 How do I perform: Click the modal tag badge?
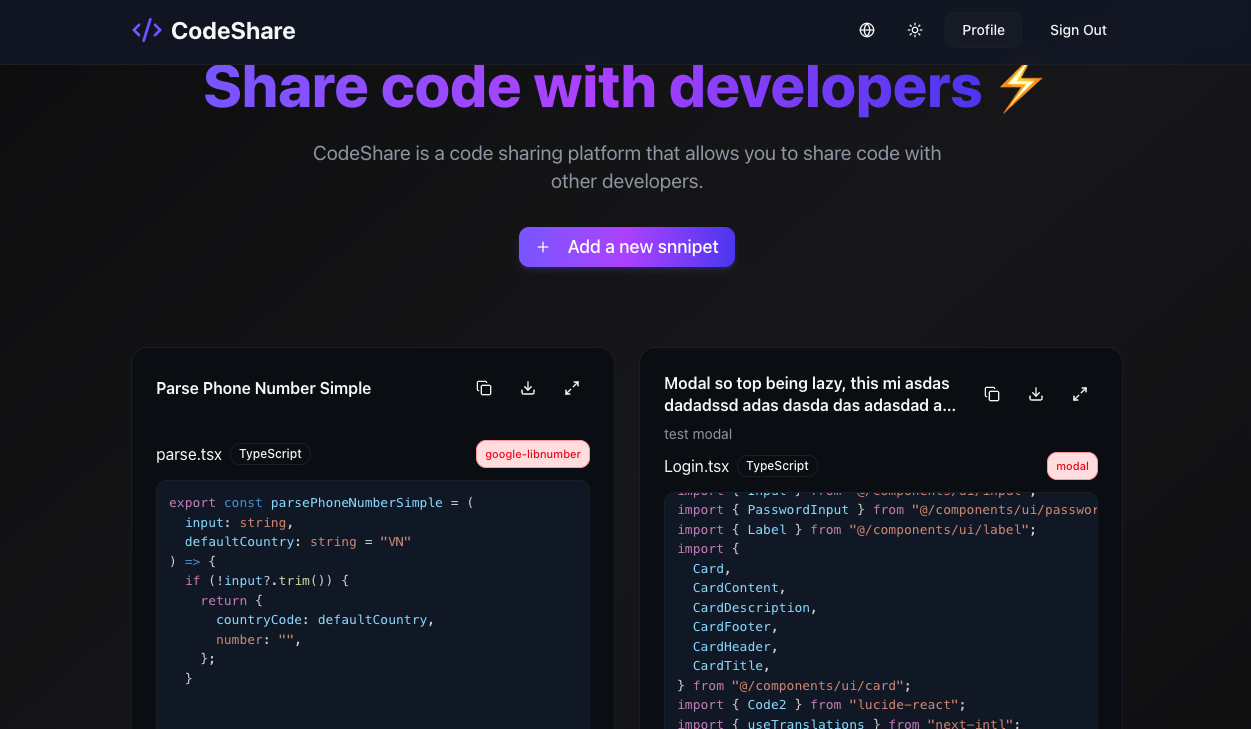tap(1072, 466)
